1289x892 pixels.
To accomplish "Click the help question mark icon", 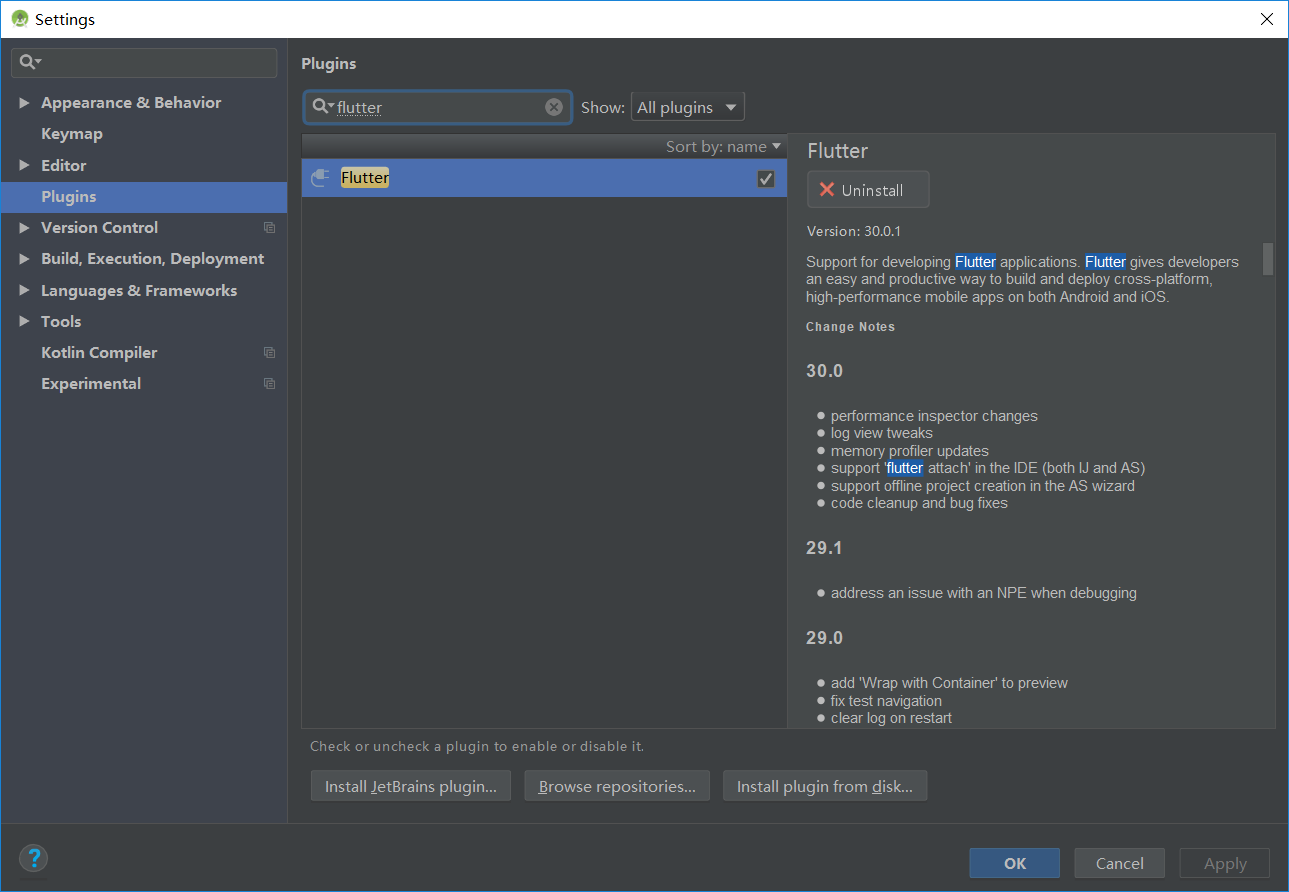I will [x=34, y=858].
